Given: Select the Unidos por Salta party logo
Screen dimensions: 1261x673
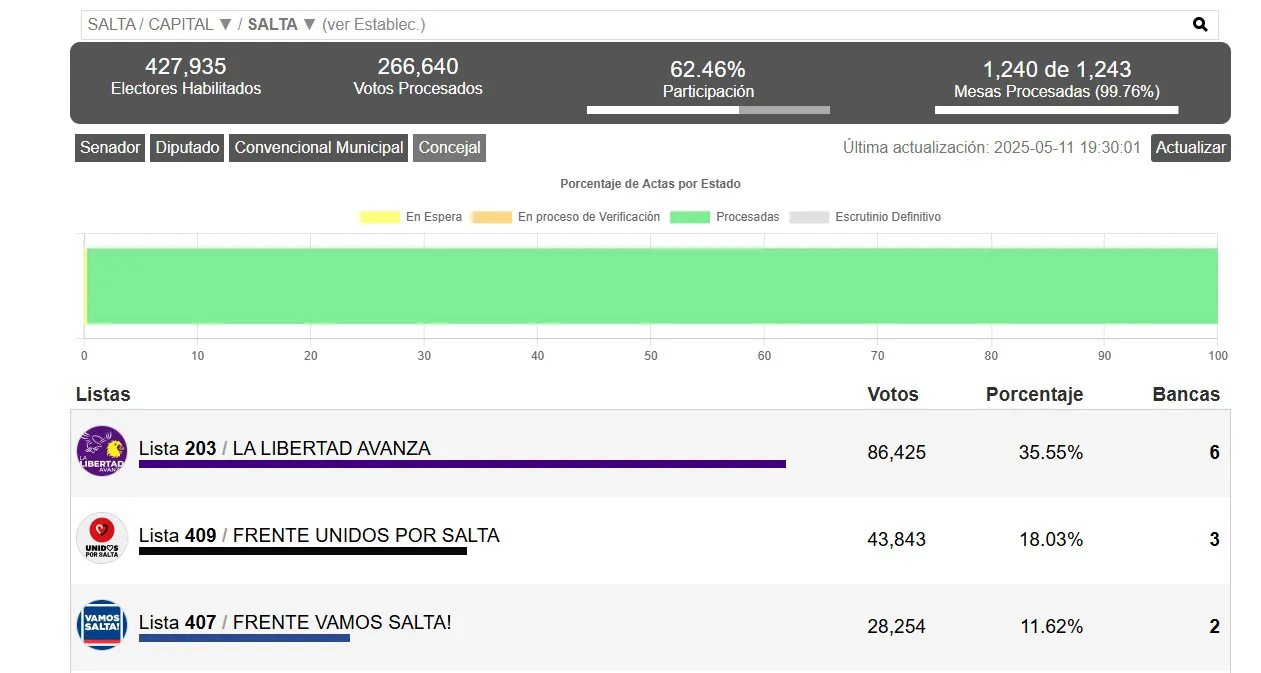Looking at the screenshot, I should point(101,538).
